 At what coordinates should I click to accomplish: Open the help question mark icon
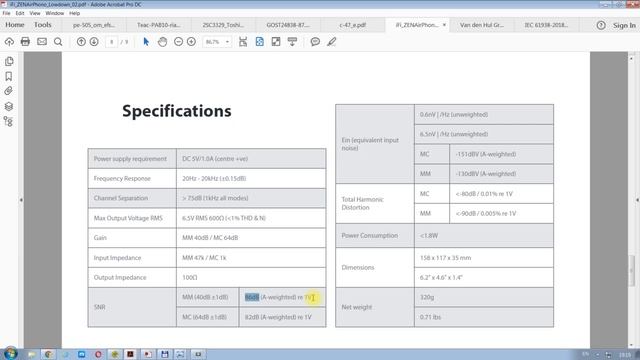tap(601, 25)
